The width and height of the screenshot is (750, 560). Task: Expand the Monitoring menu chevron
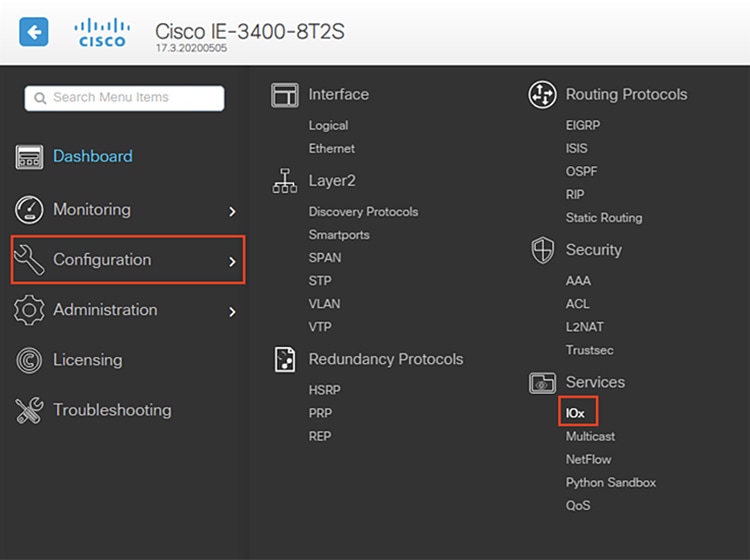(232, 211)
